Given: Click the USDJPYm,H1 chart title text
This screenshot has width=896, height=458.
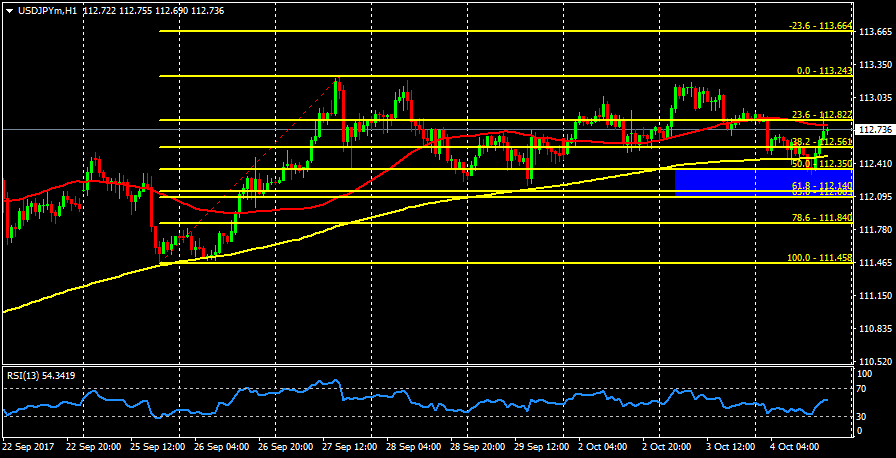Looking at the screenshot, I should (48, 9).
